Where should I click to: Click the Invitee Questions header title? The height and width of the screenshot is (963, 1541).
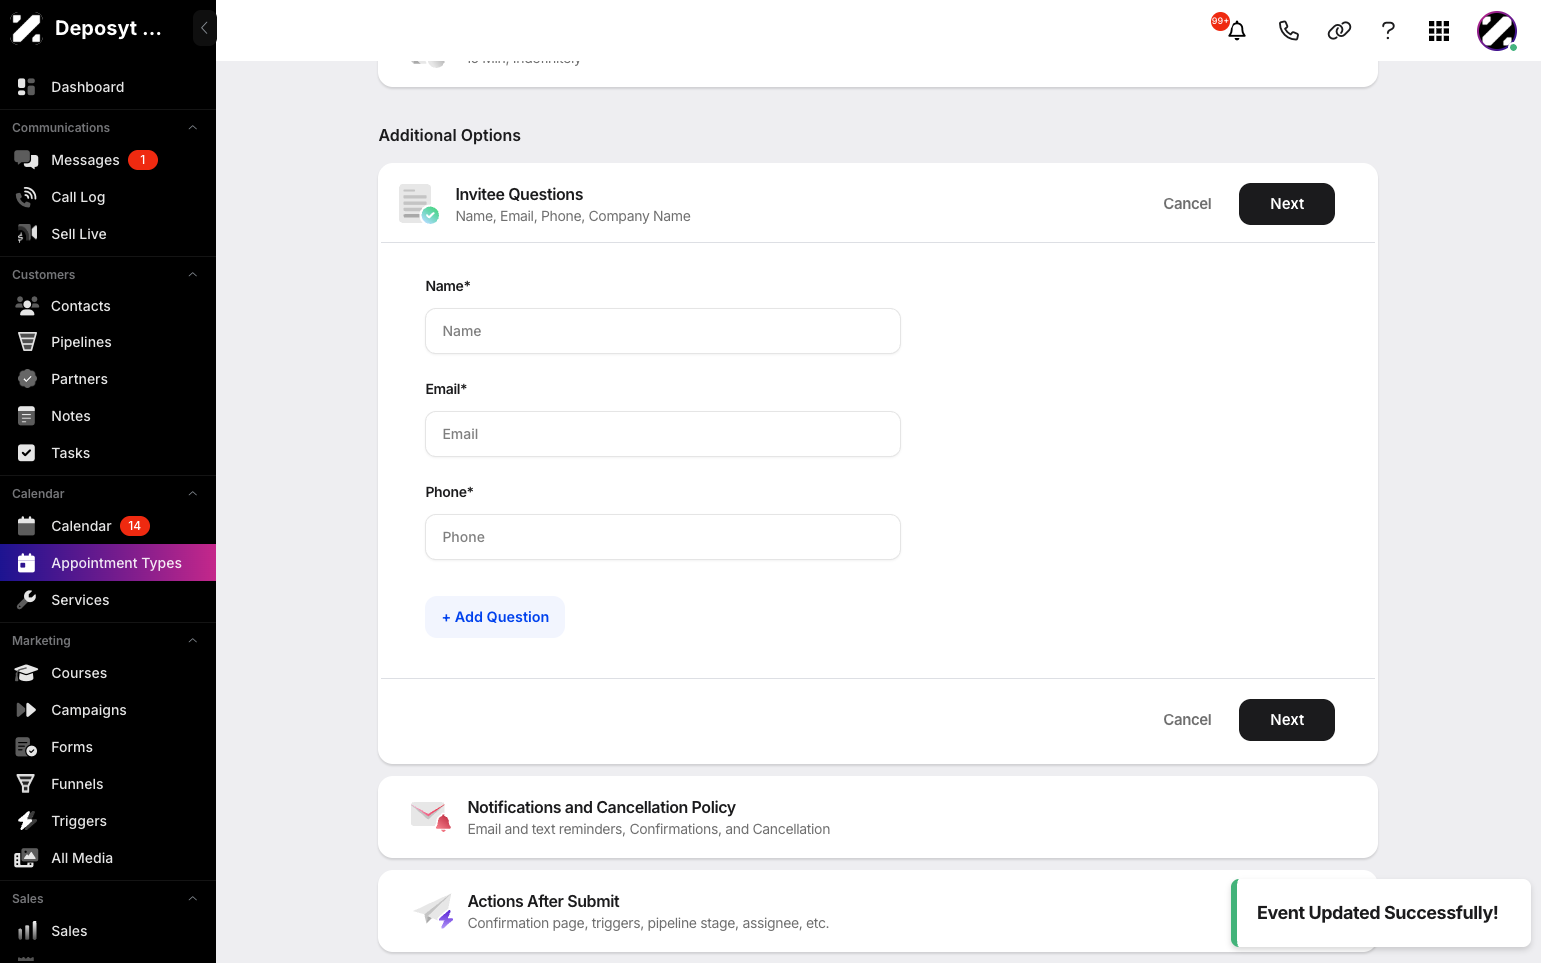pyautogui.click(x=519, y=194)
